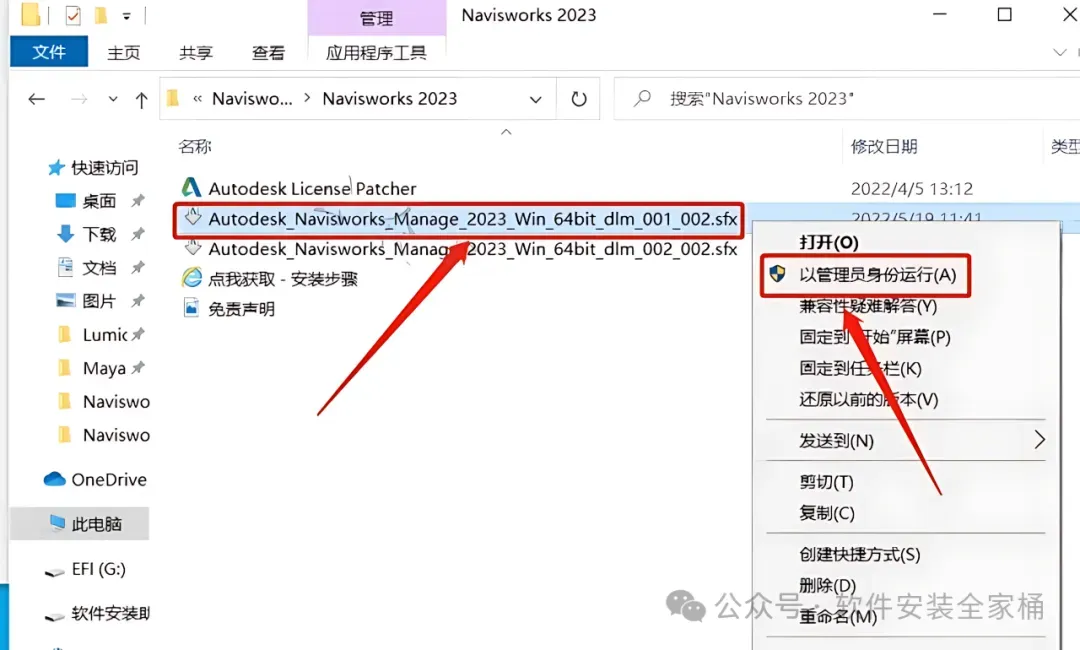Open 下载 in quick access
The width and height of the screenshot is (1080, 650).
click(x=99, y=234)
